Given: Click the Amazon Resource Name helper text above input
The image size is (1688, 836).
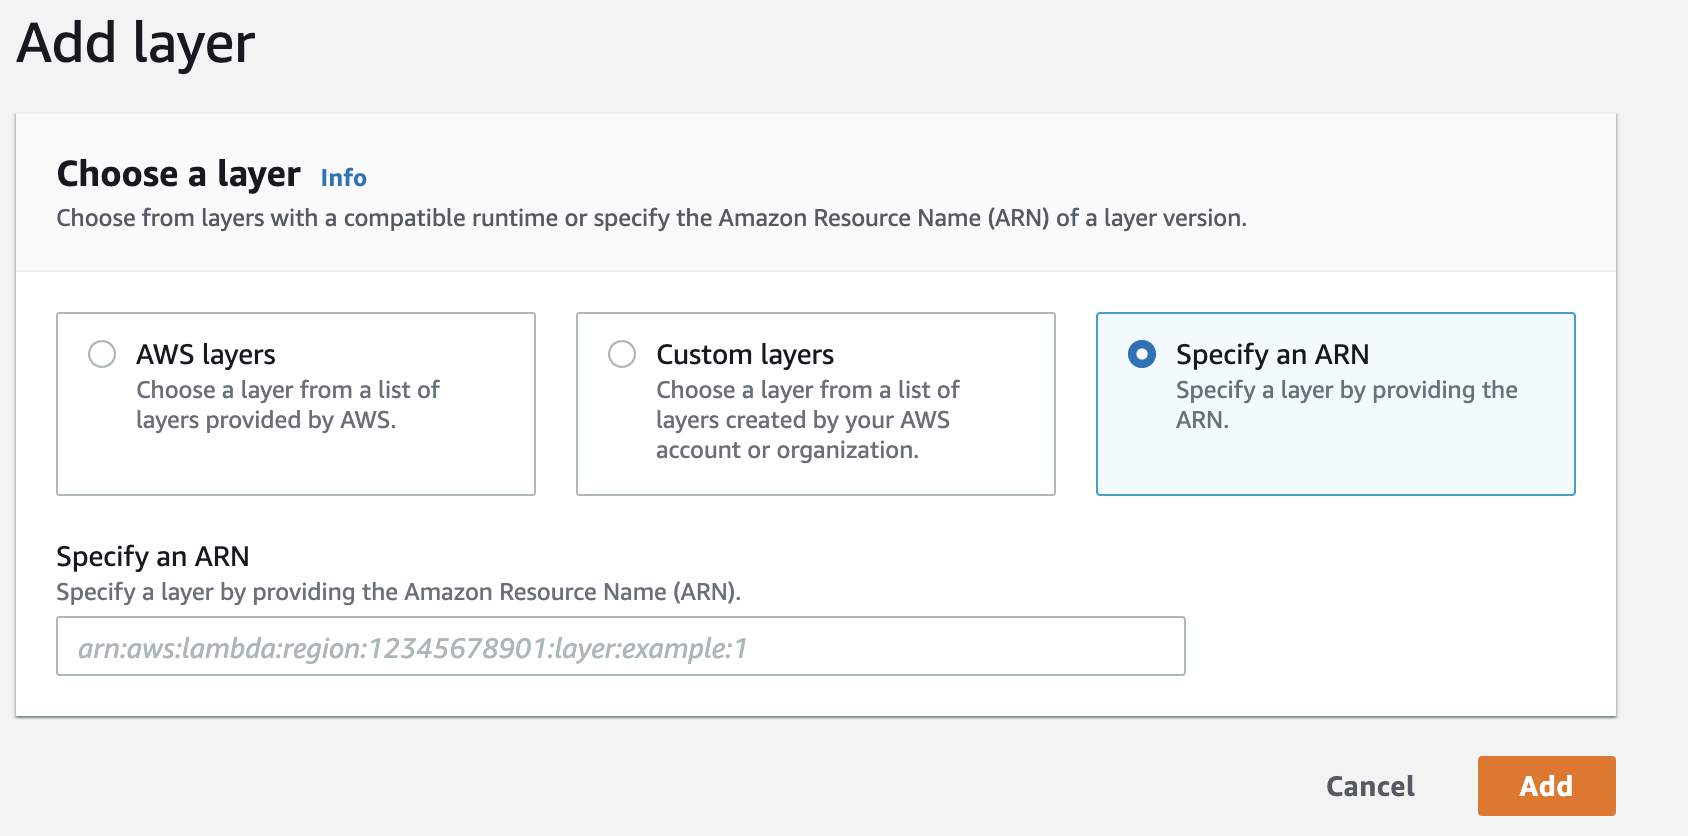Looking at the screenshot, I should tap(398, 592).
